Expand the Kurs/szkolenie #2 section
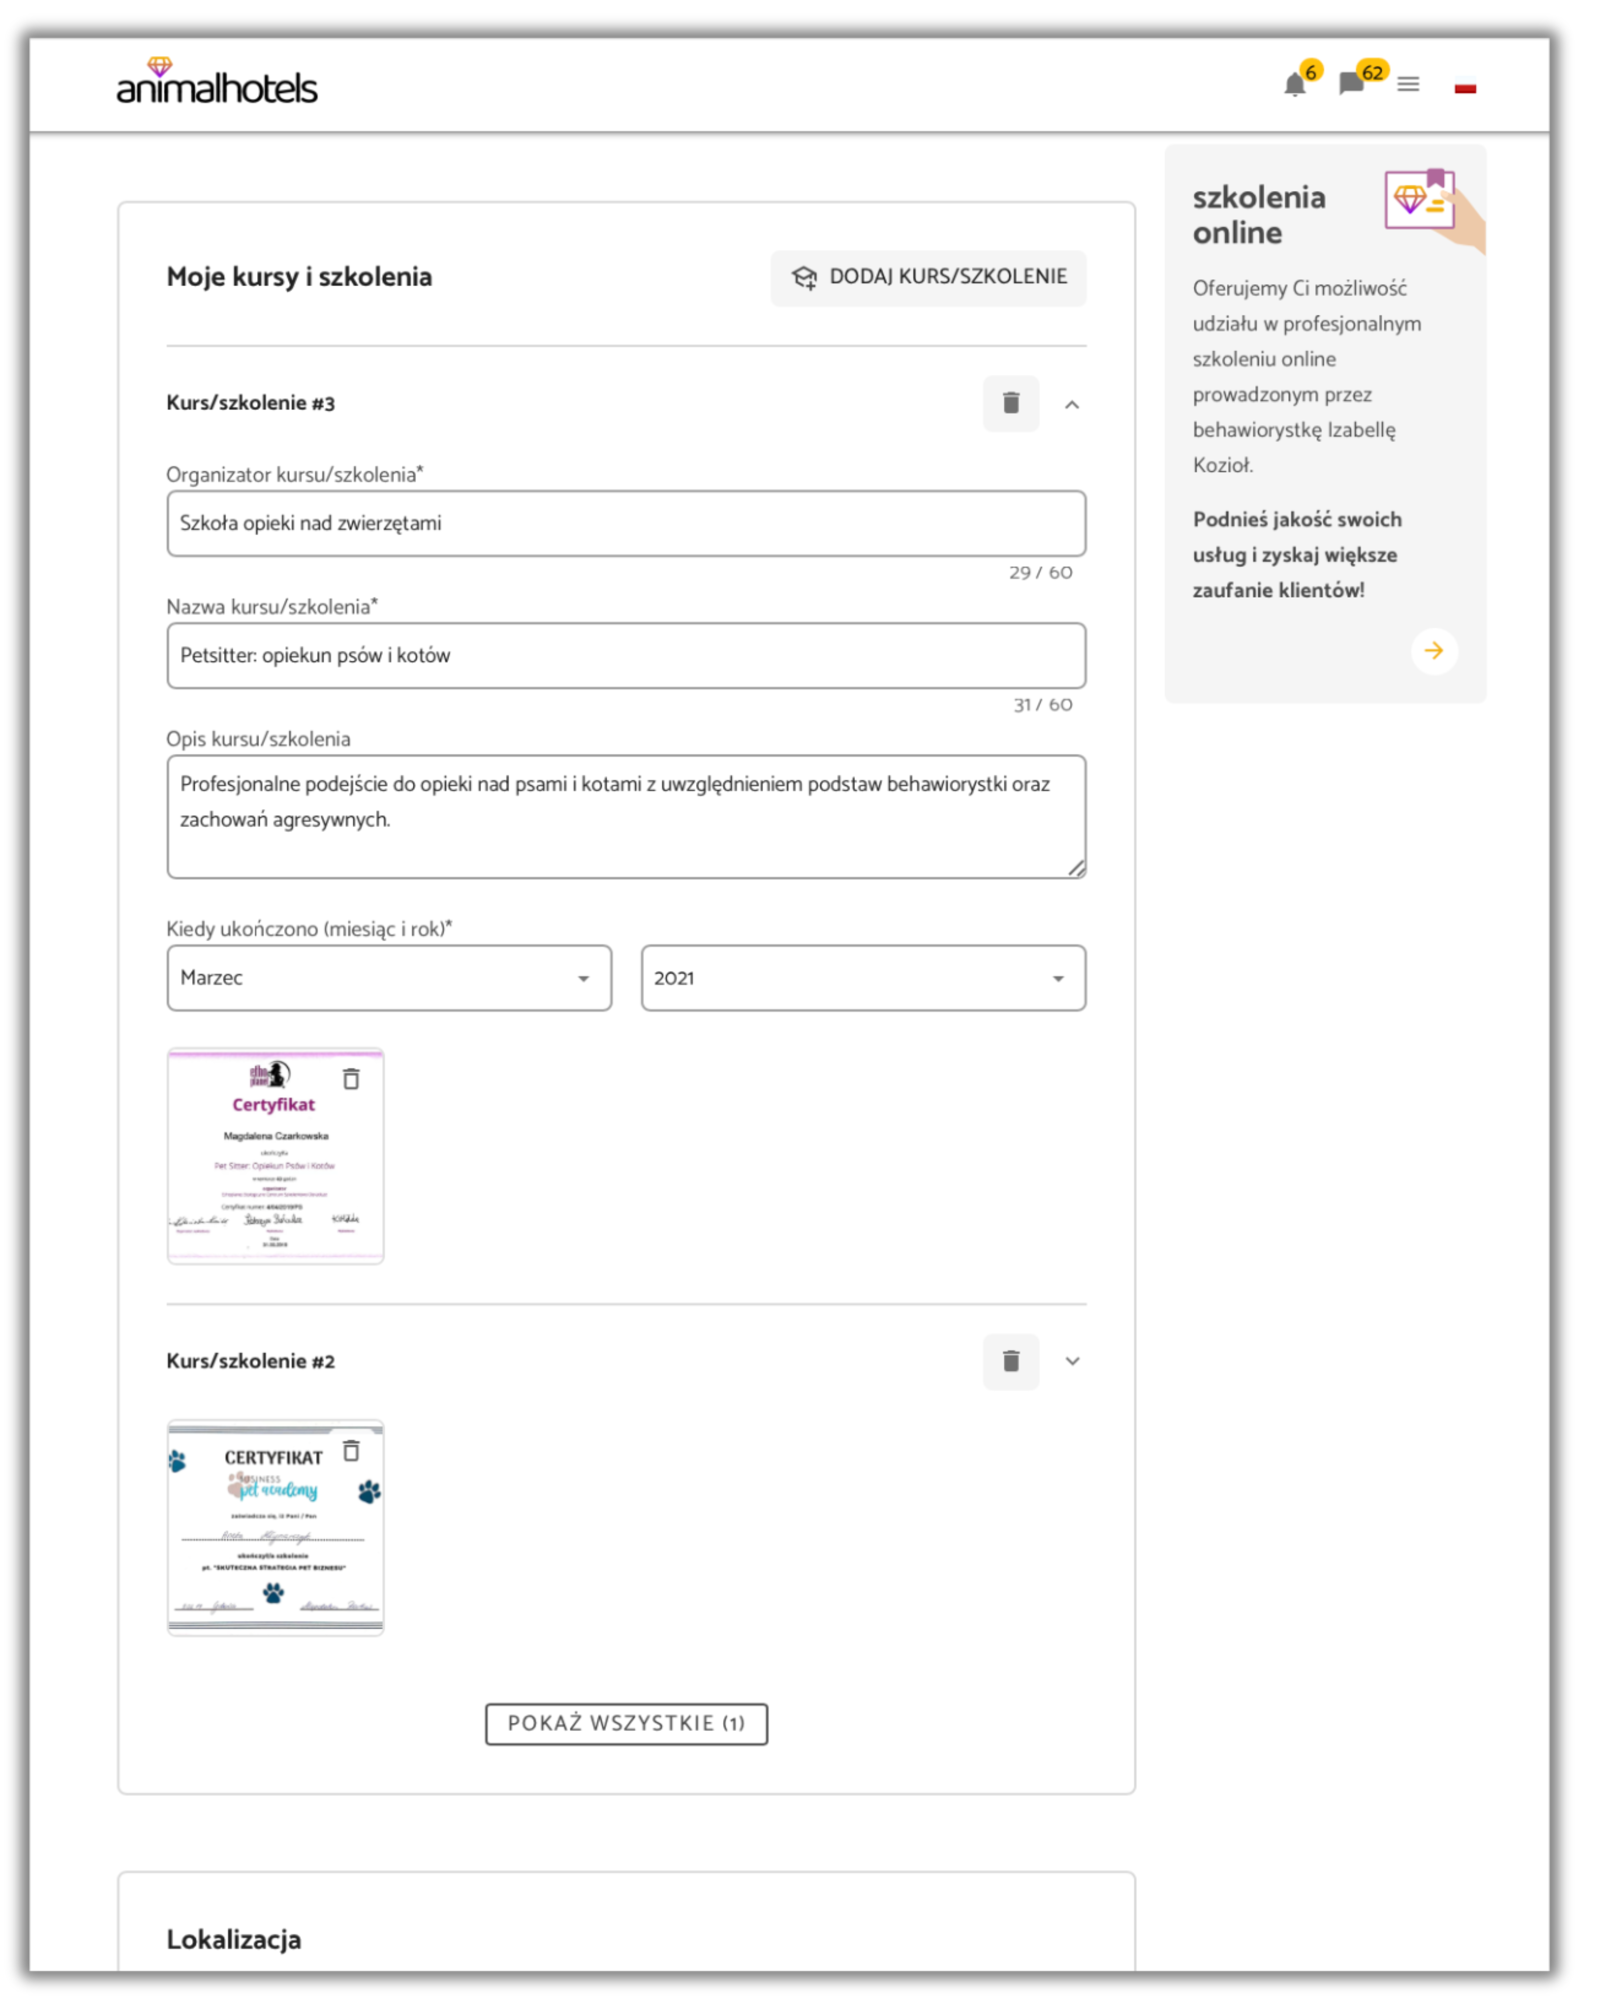Viewport: 1600px width, 2009px height. pyautogui.click(x=1072, y=1361)
